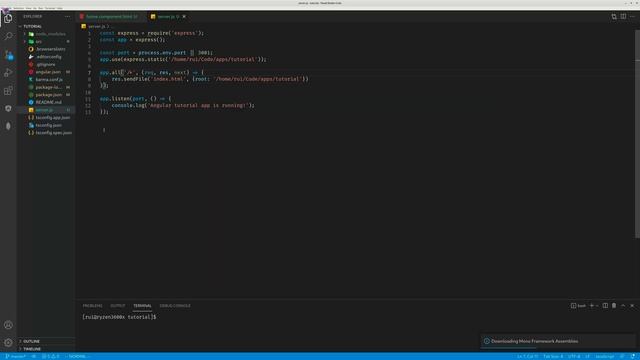Expand the TIMELINE section
640x360 pixels.
click(47, 349)
